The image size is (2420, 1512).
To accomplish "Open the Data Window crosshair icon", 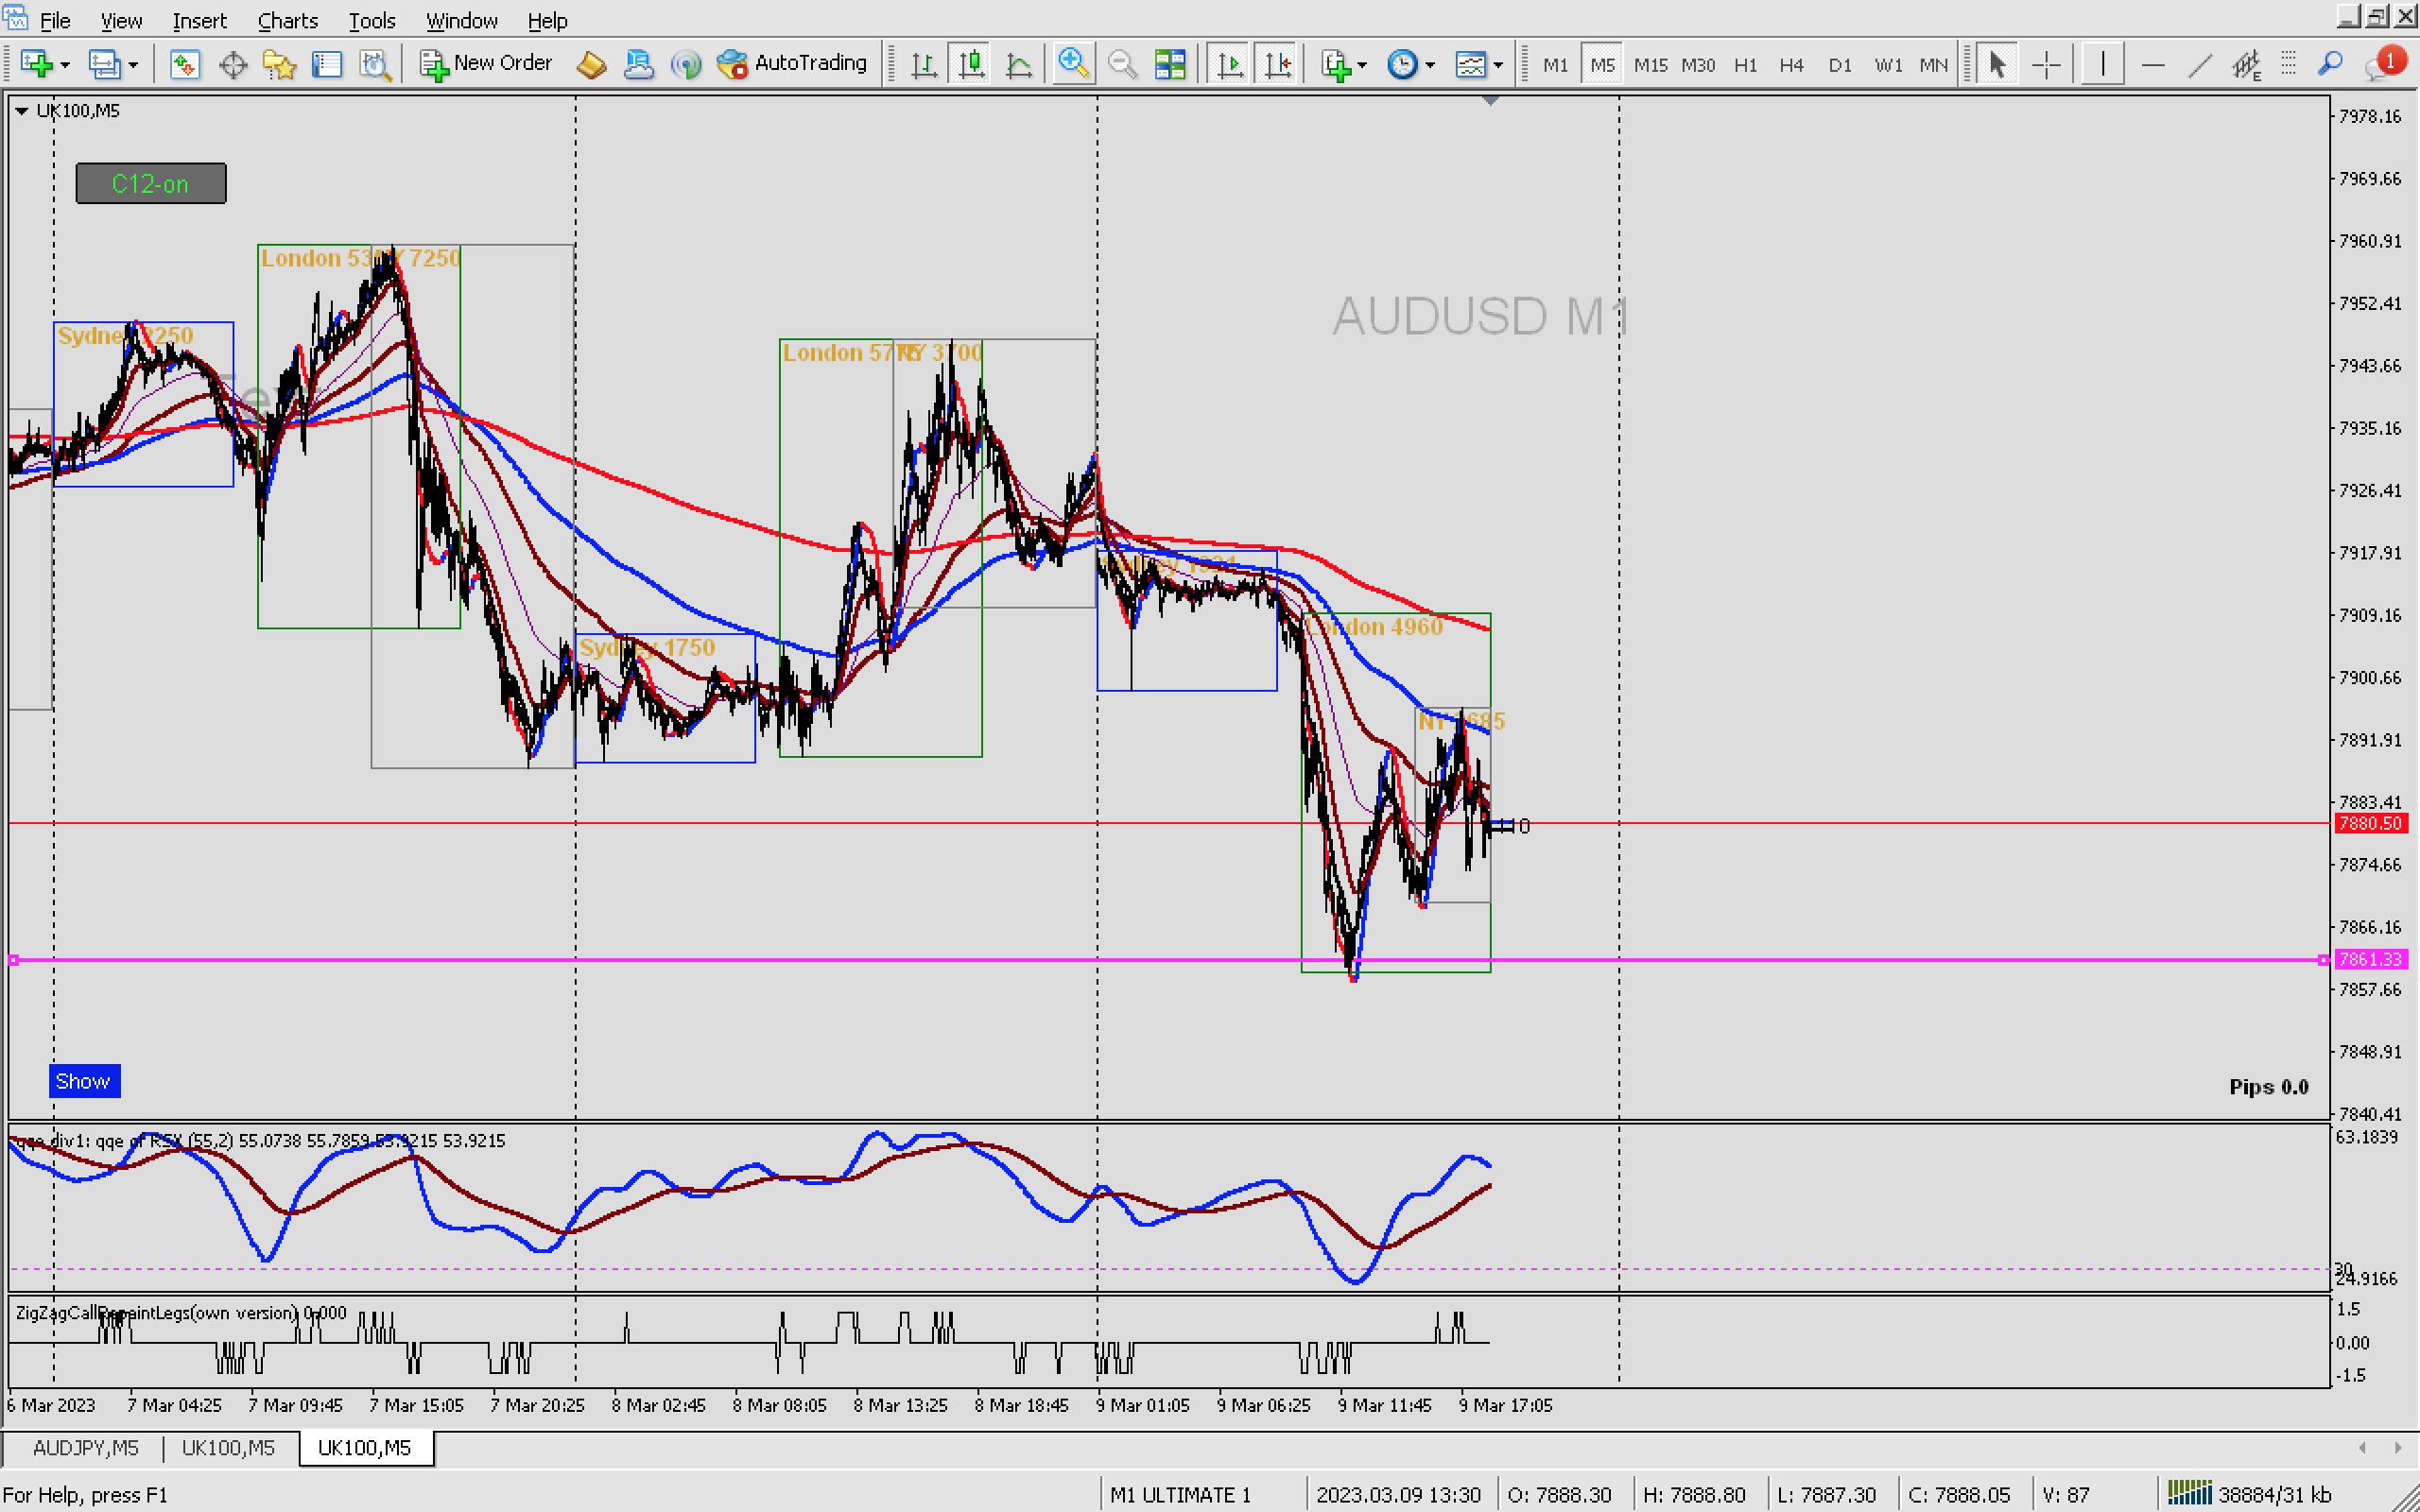I will point(233,65).
